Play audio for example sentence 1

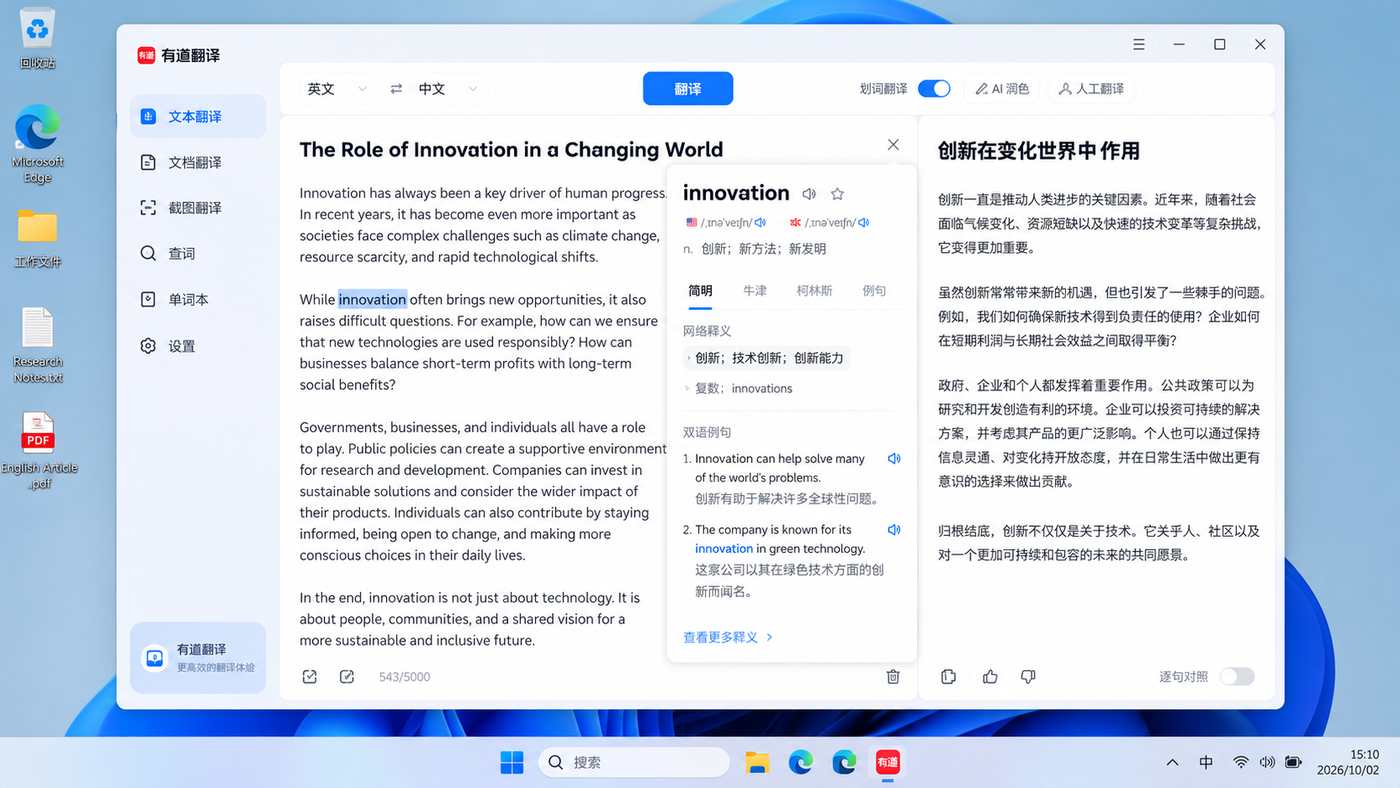point(894,459)
